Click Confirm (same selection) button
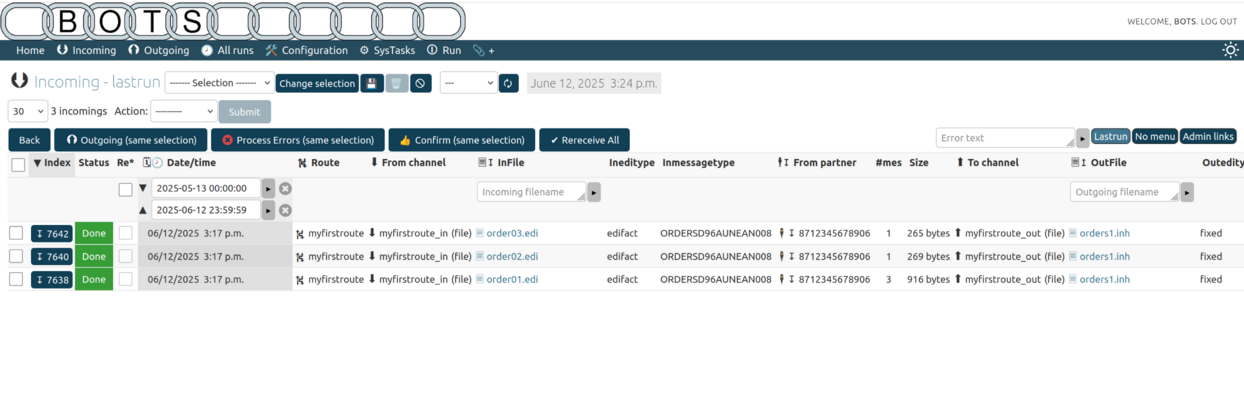This screenshot has width=1244, height=396. 462,140
